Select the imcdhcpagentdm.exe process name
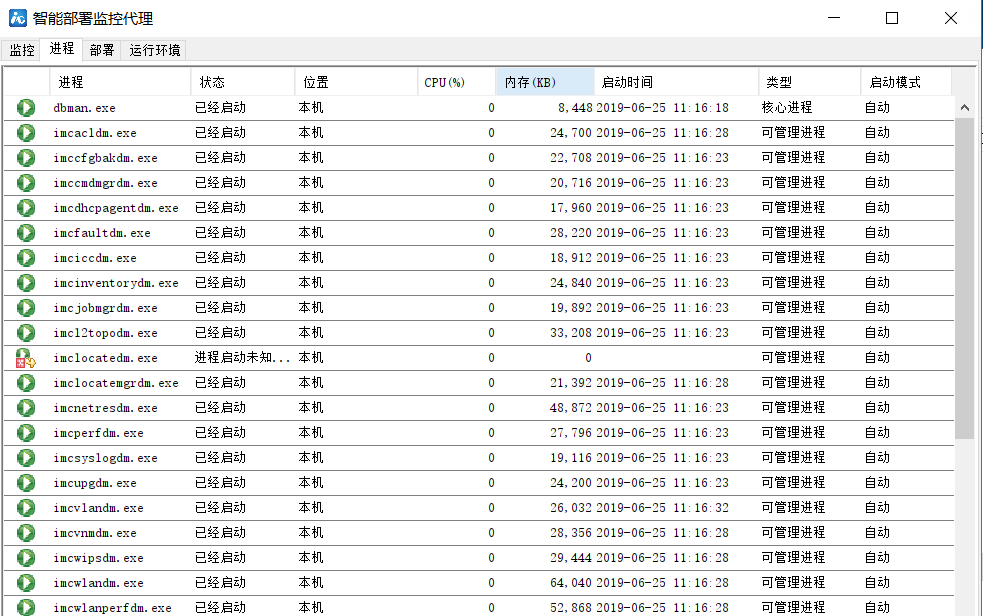Image resolution: width=983 pixels, height=616 pixels. point(116,208)
